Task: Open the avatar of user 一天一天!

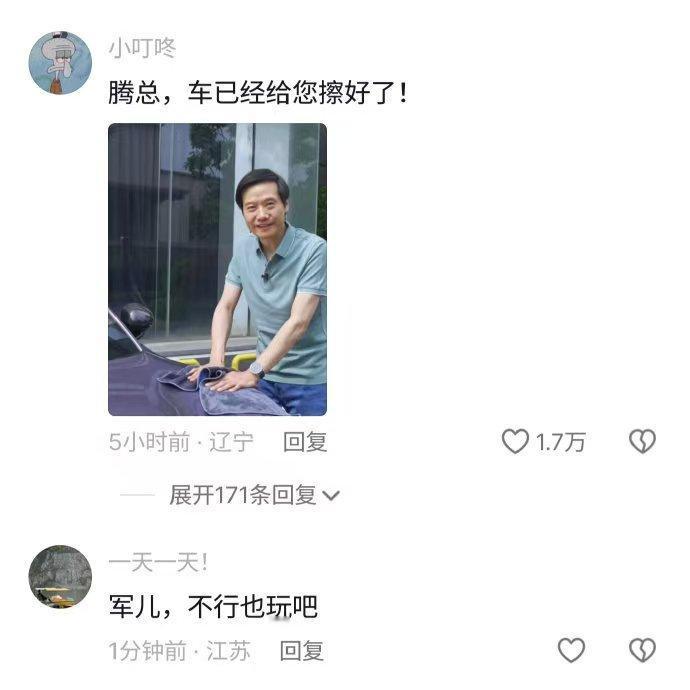Action: point(60,576)
